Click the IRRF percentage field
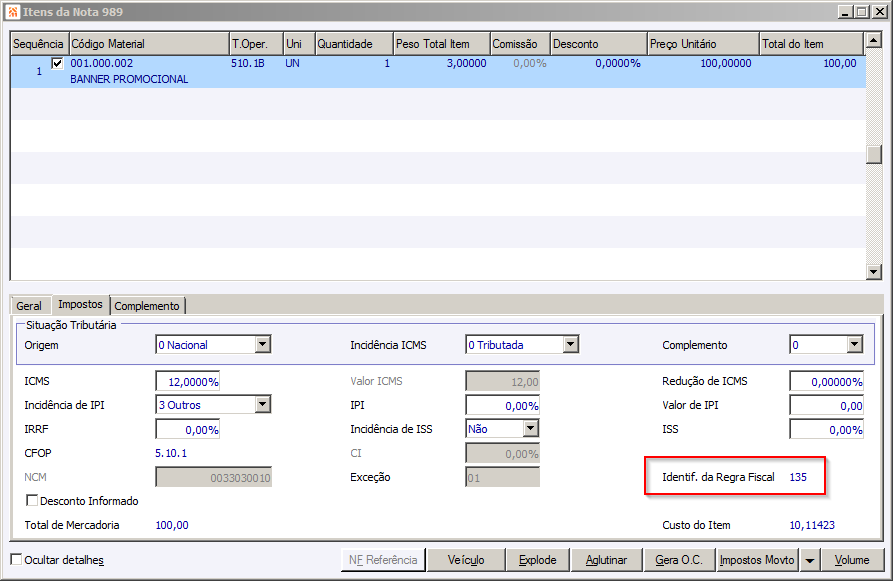893x581 pixels. (x=188, y=429)
